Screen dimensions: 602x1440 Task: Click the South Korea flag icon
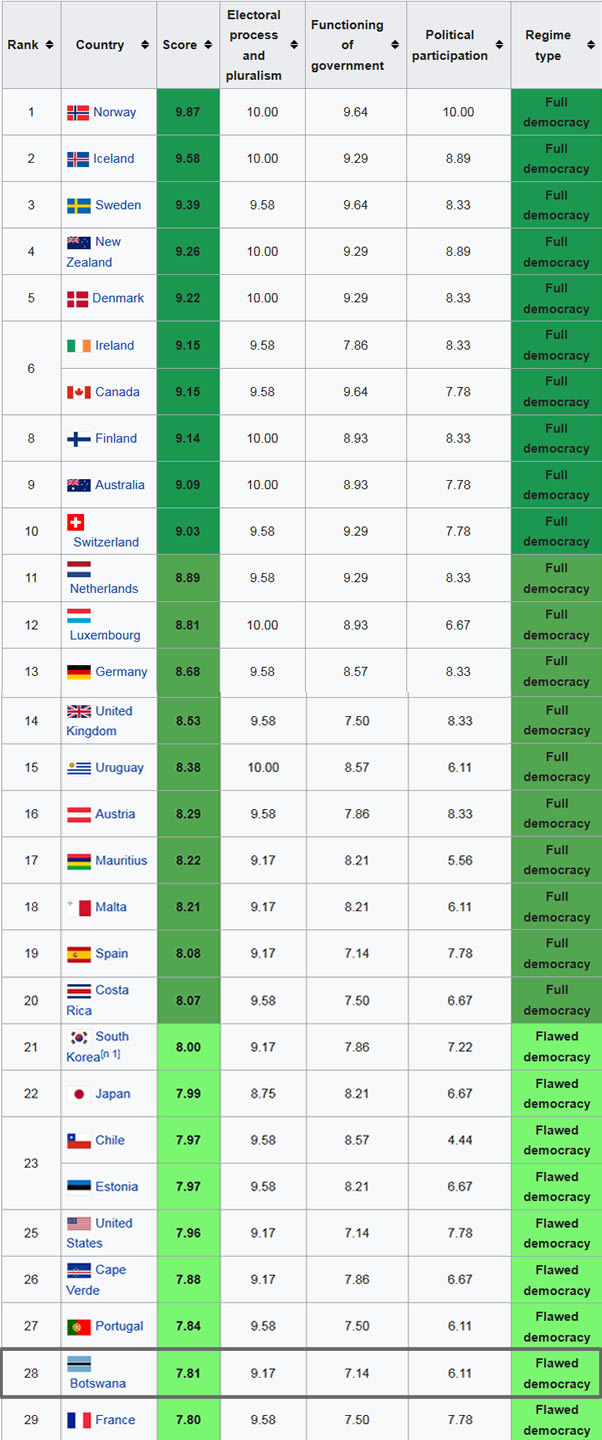click(79, 1038)
